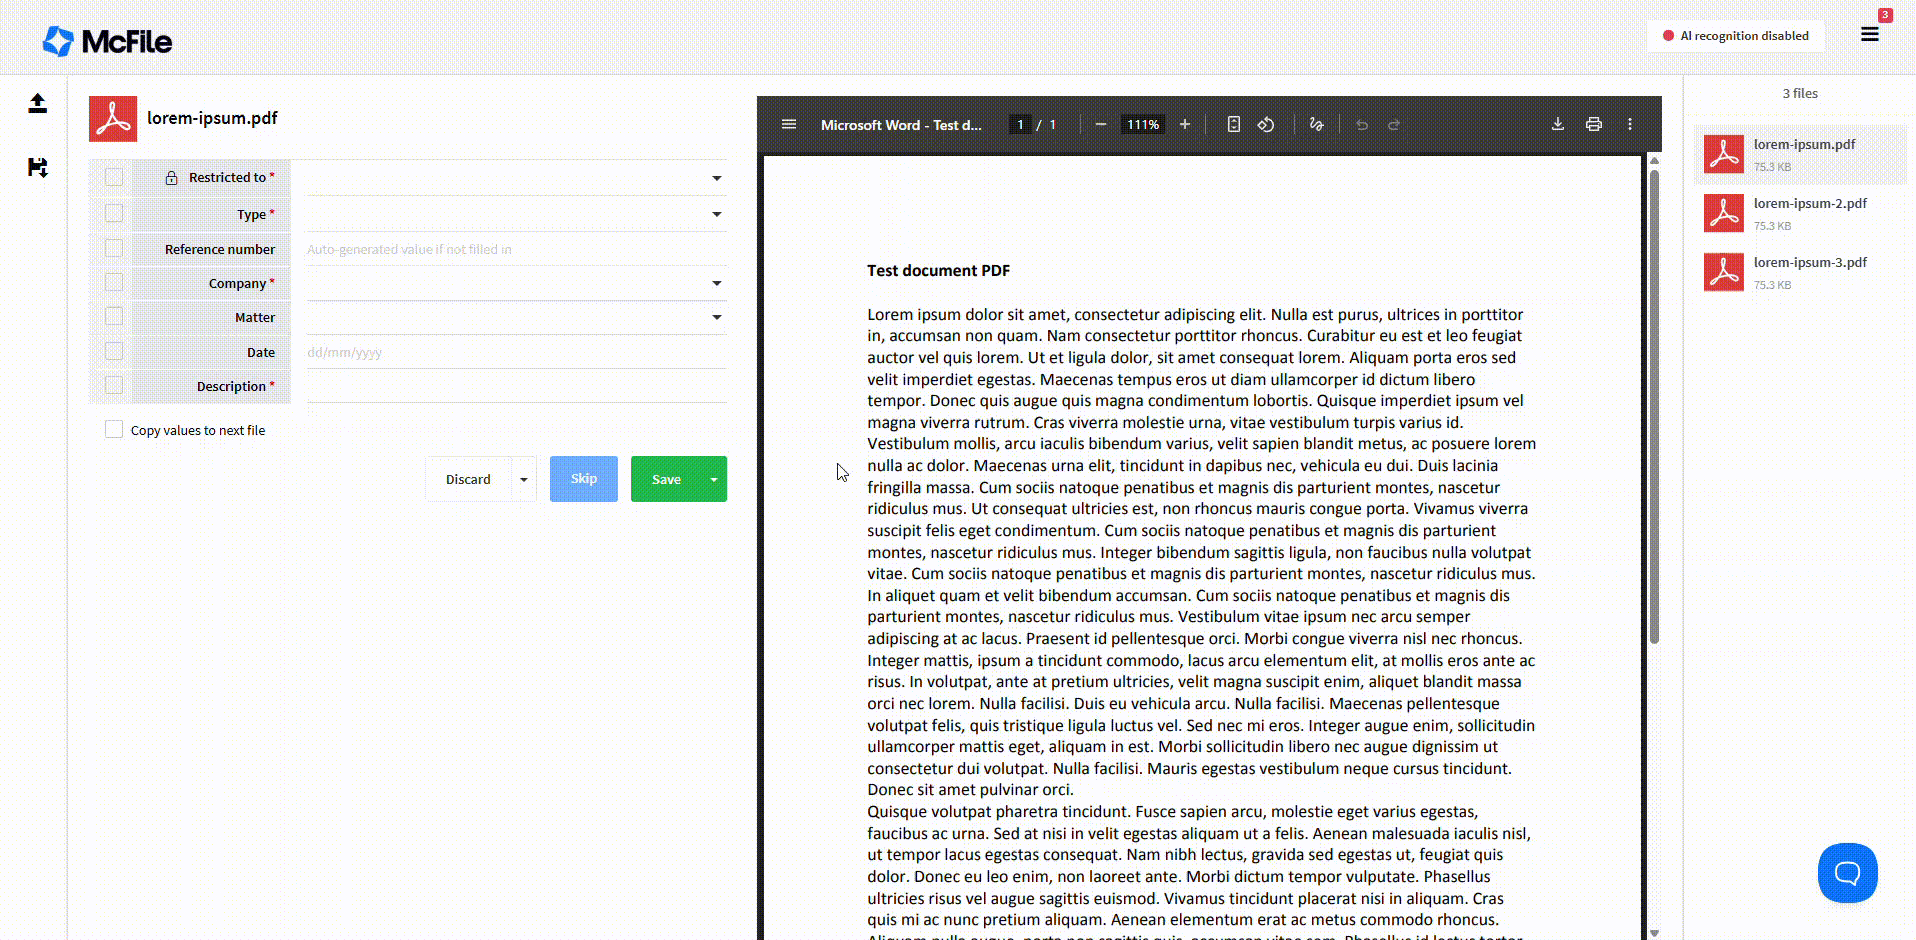This screenshot has height=940, width=1916.
Task: Click the fit to page icon
Action: (1234, 125)
